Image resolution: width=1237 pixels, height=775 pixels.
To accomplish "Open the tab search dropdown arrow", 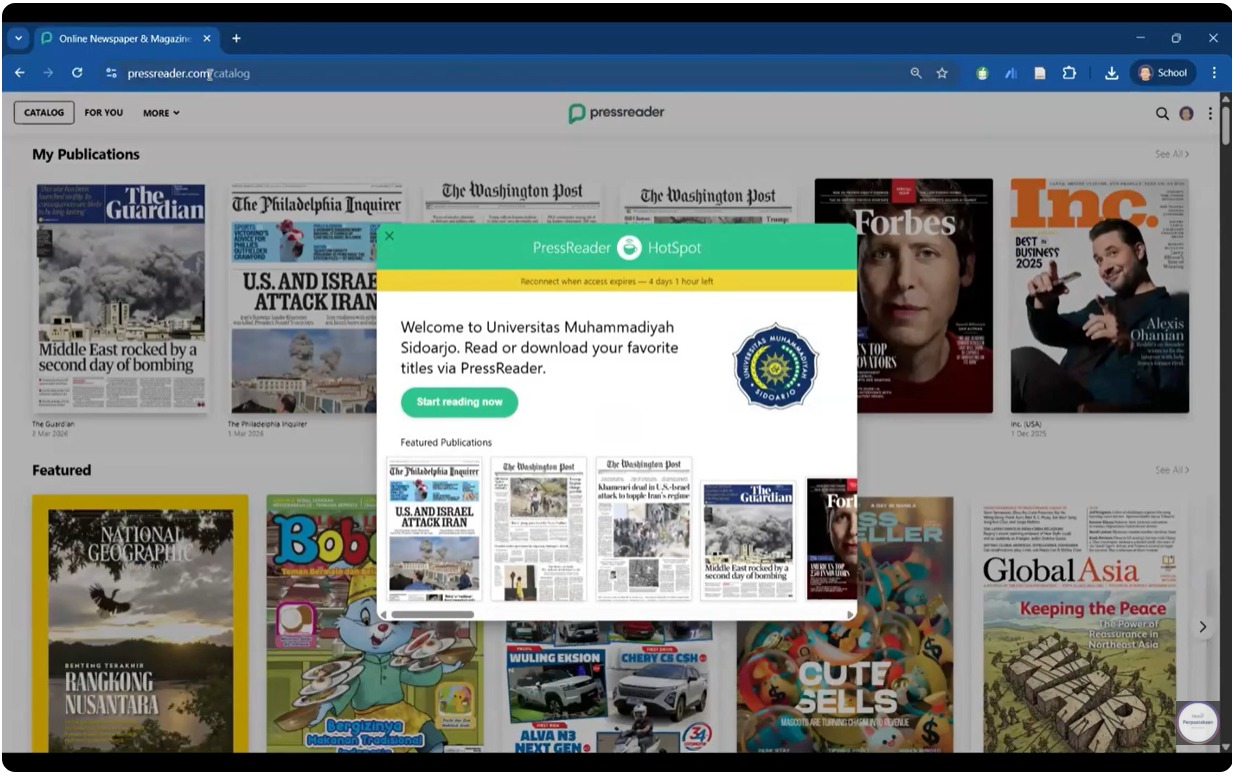I will coord(18,38).
